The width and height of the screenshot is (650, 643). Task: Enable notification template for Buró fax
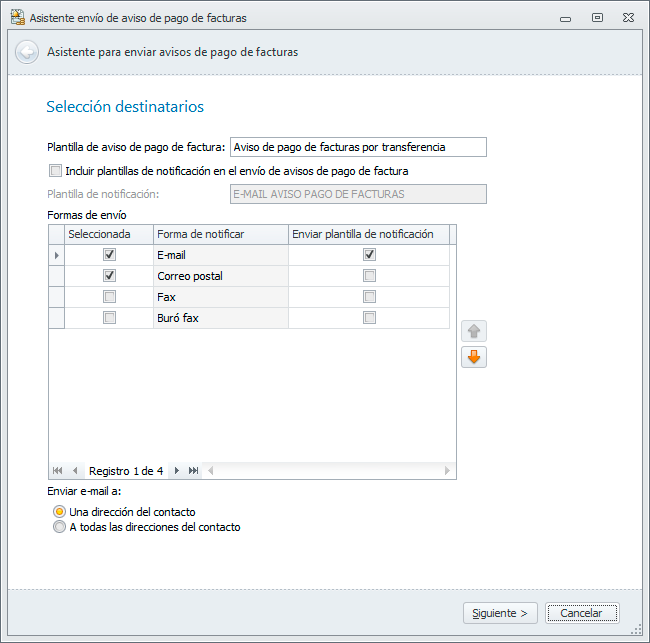point(370,318)
